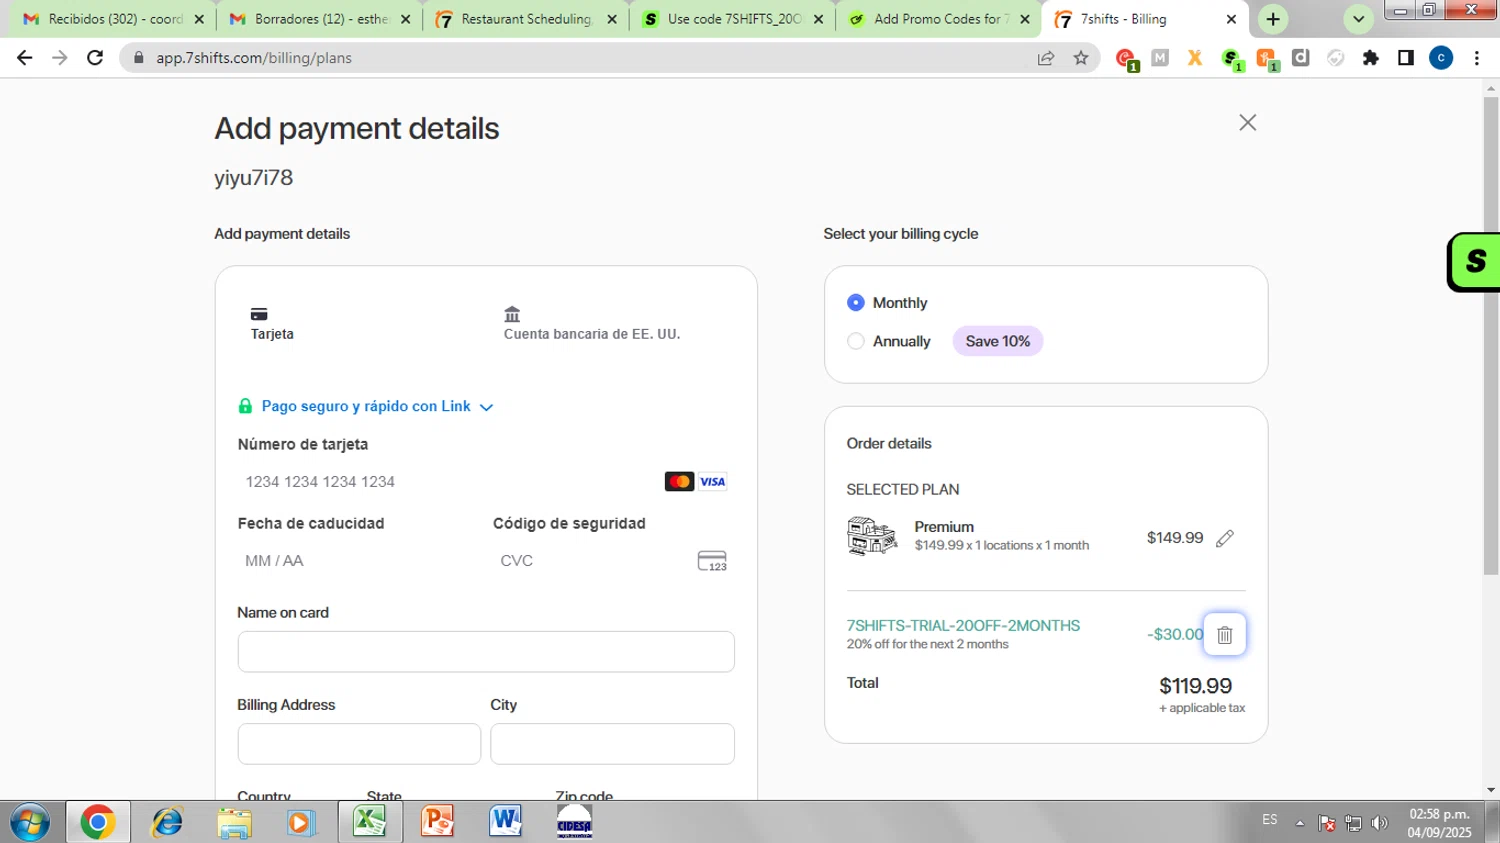Close the 7shifts - Billing tab
This screenshot has width=1500, height=843.
click(x=1231, y=19)
